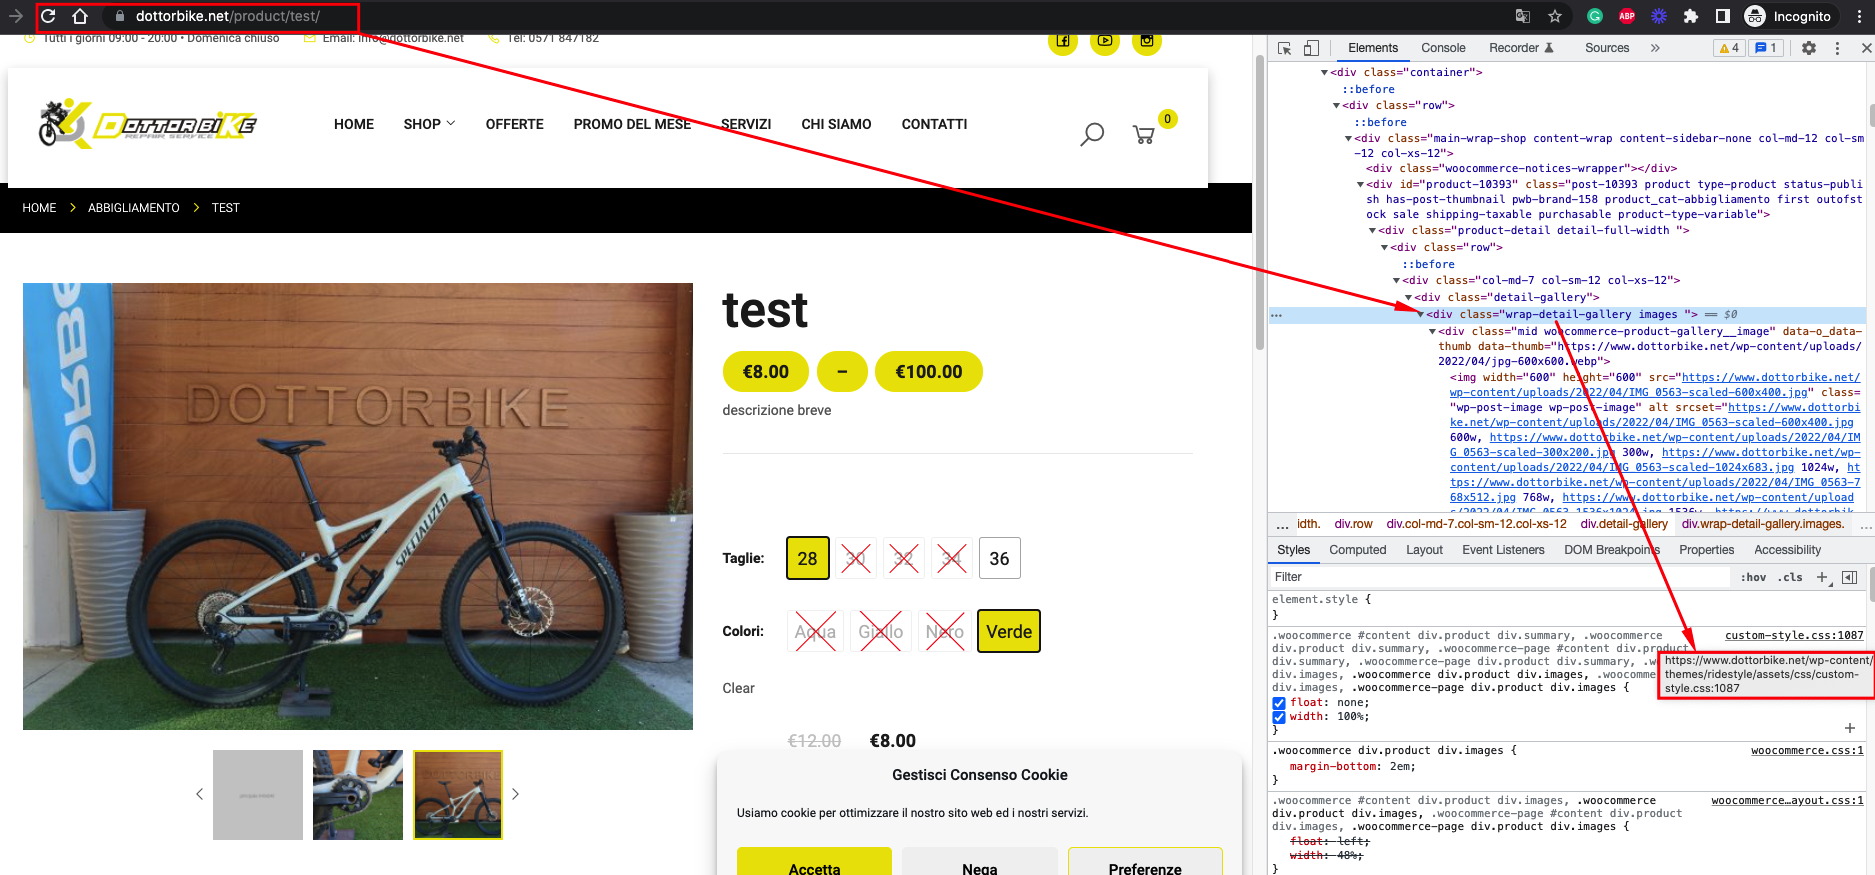
Task: Open woocommerce.css:1 source link
Action: [x=1807, y=750]
